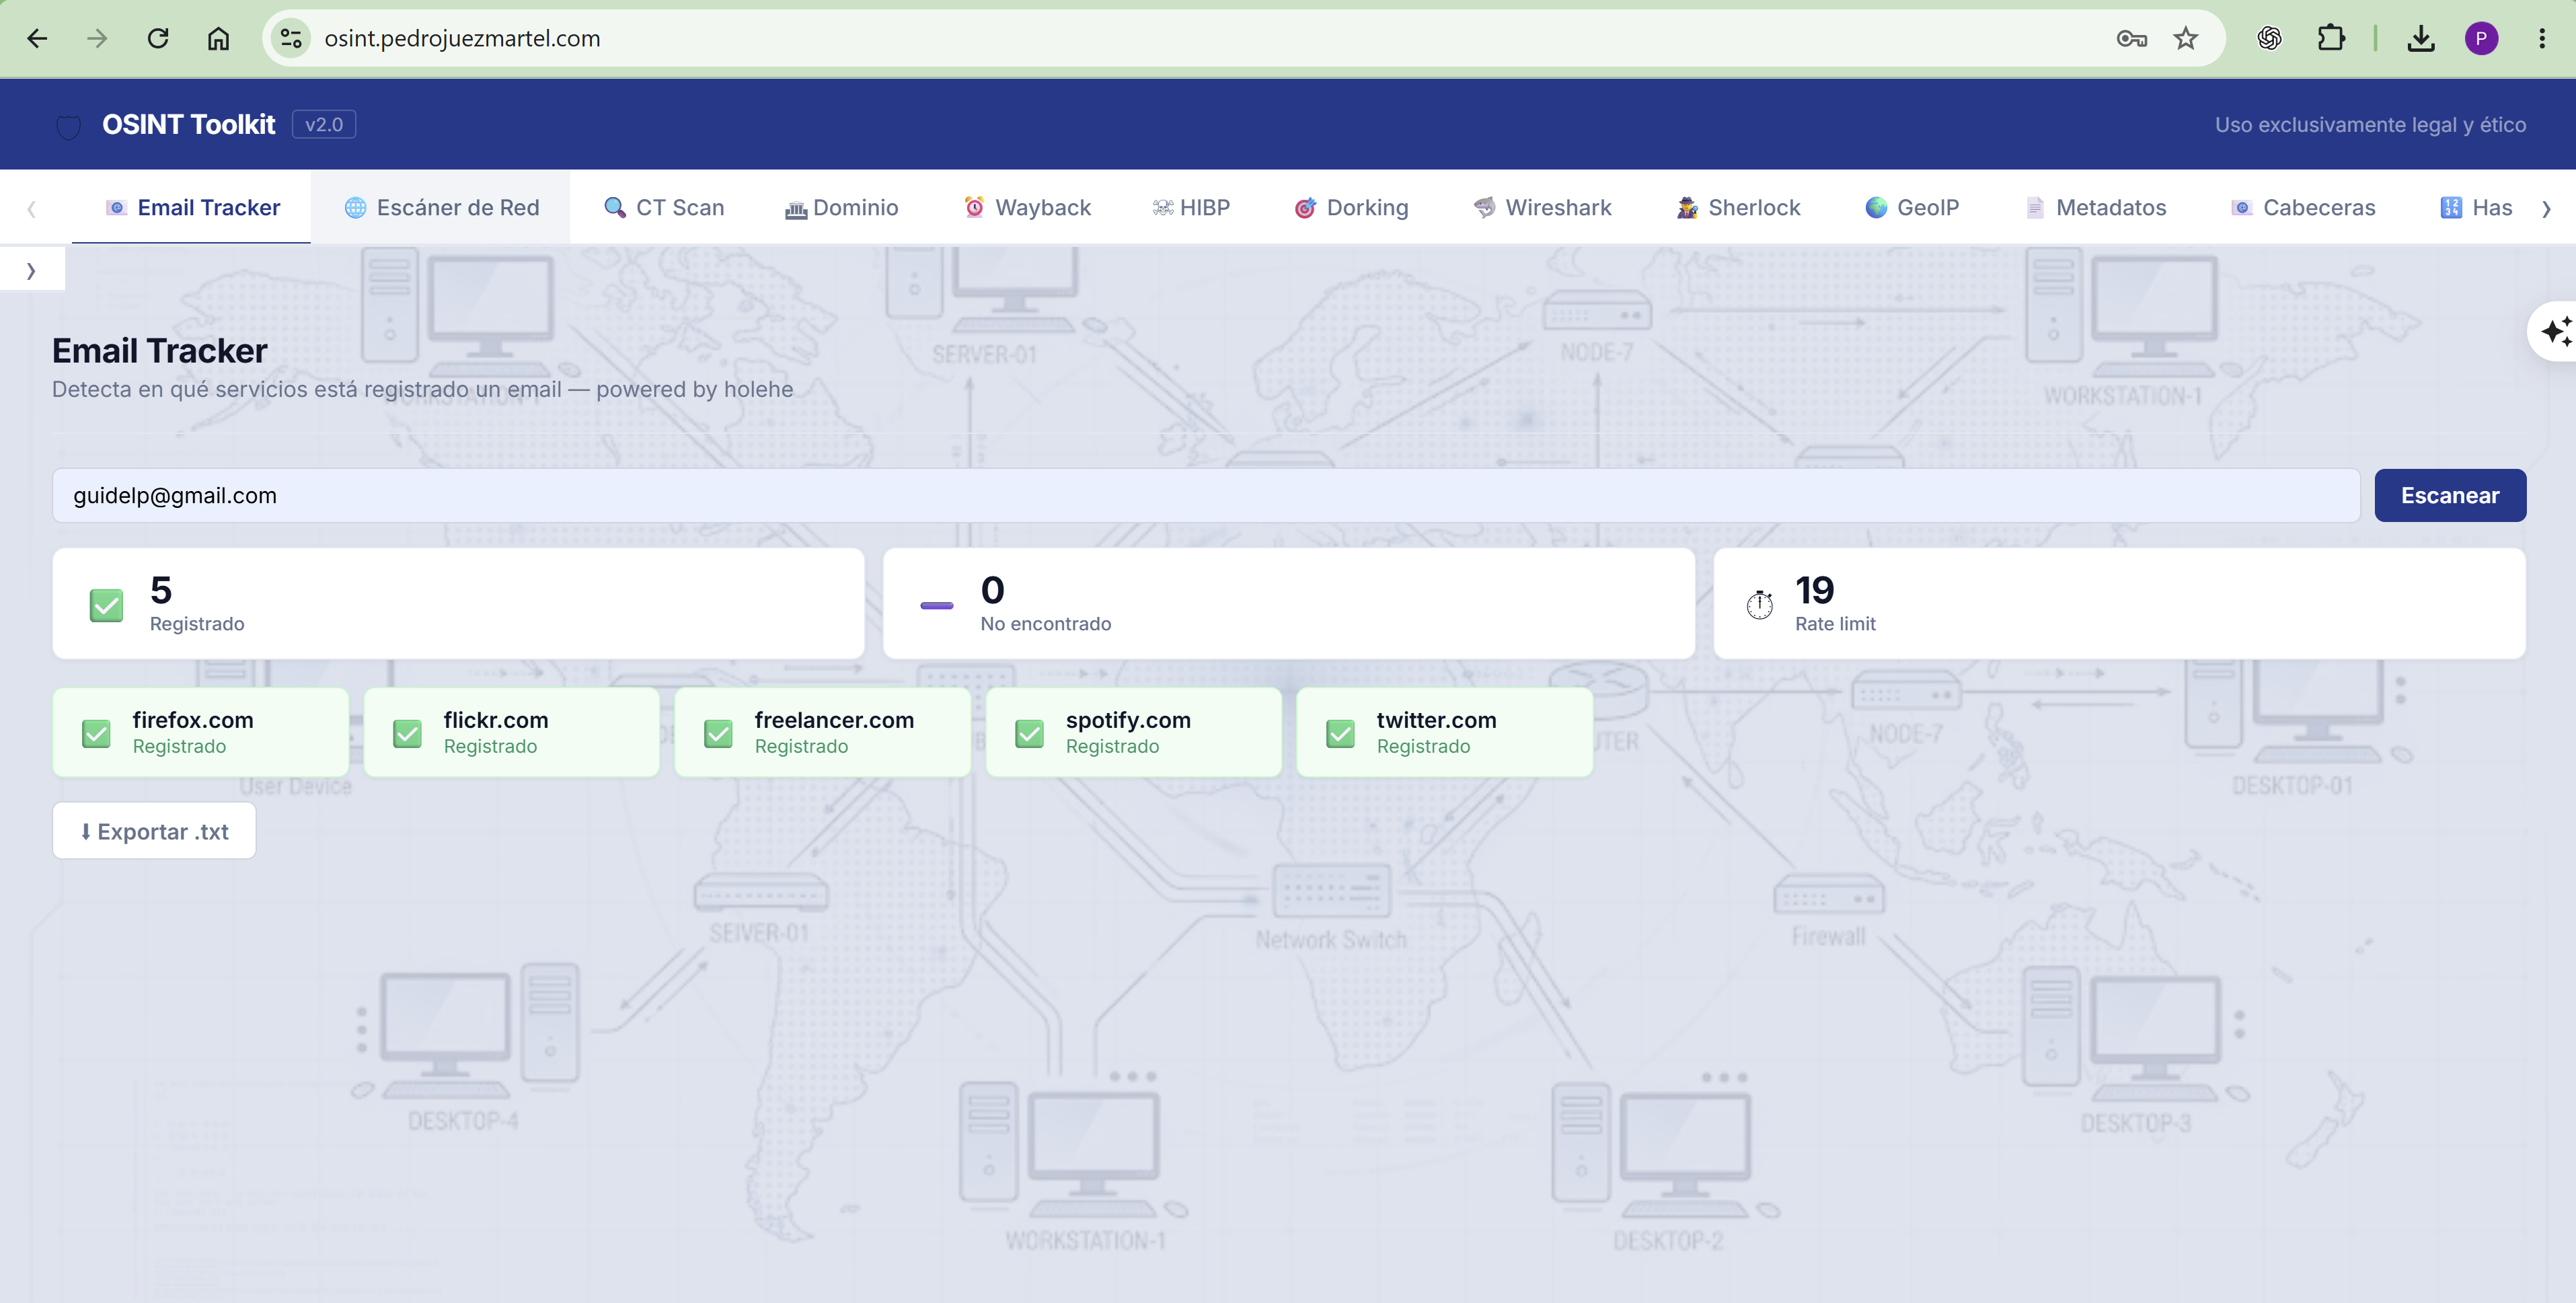The width and height of the screenshot is (2576, 1303).
Task: Open the Dorking tab
Action: [1351, 207]
